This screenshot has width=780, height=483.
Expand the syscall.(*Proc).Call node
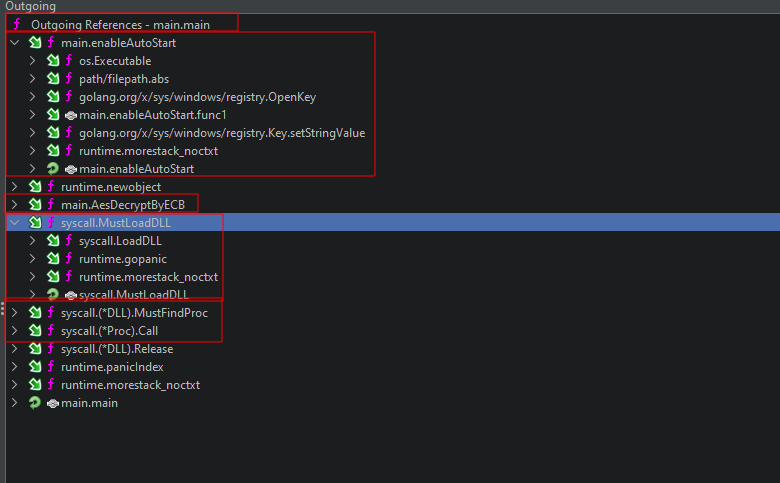click(15, 330)
